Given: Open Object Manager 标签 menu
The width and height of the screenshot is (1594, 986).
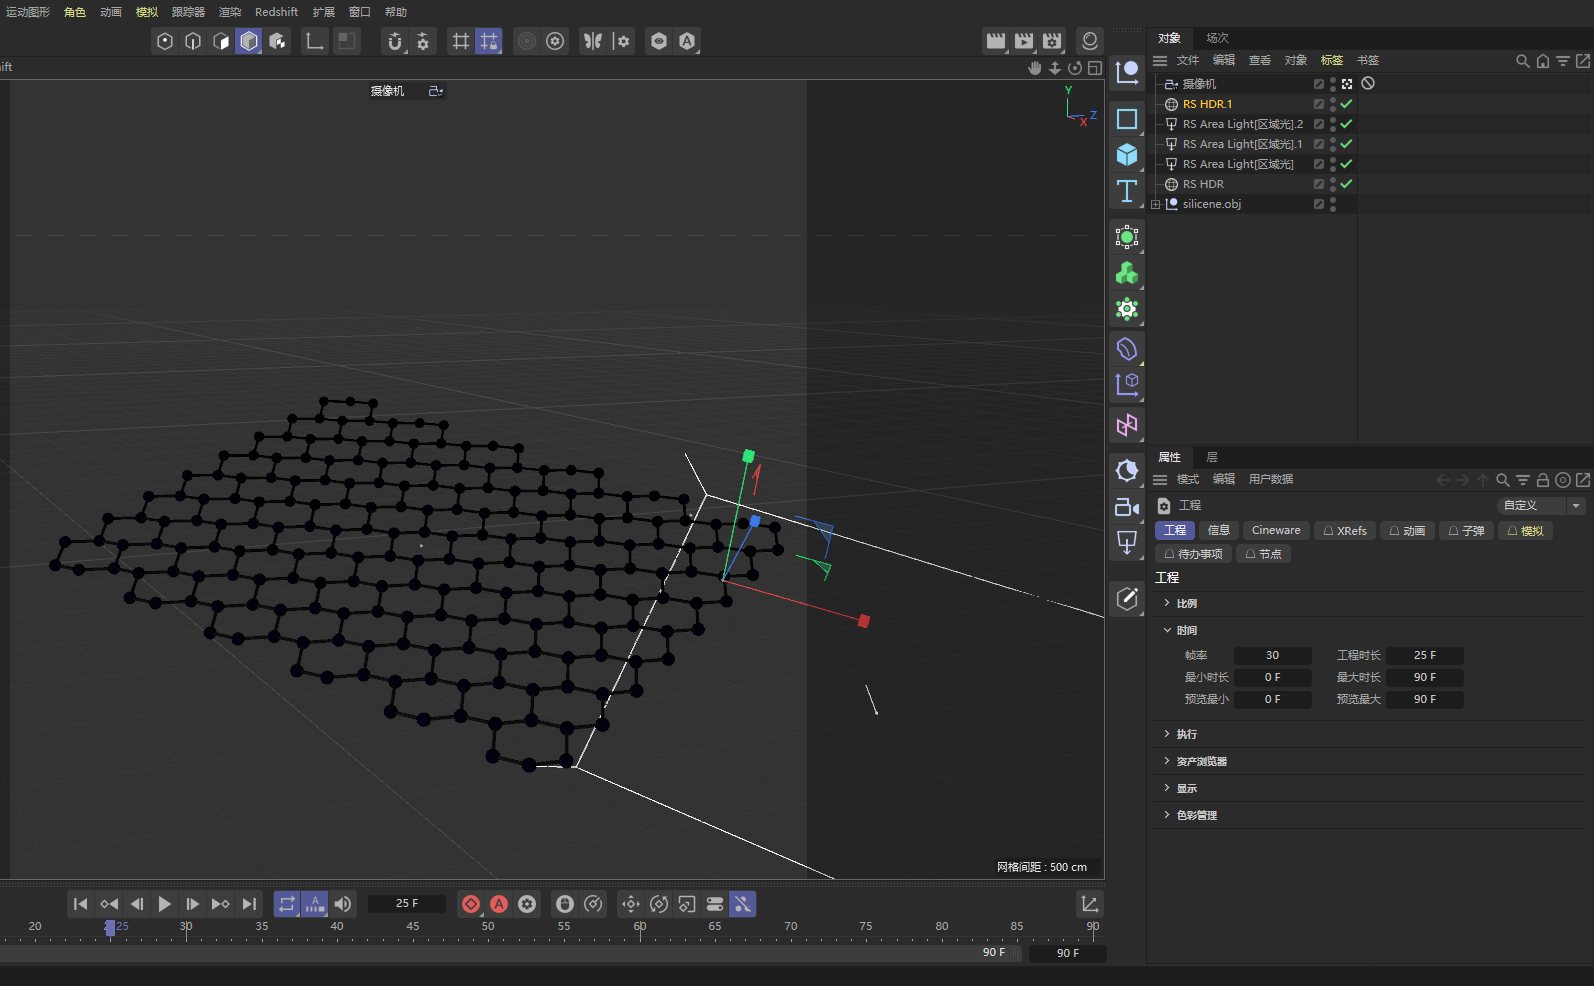Looking at the screenshot, I should 1332,61.
